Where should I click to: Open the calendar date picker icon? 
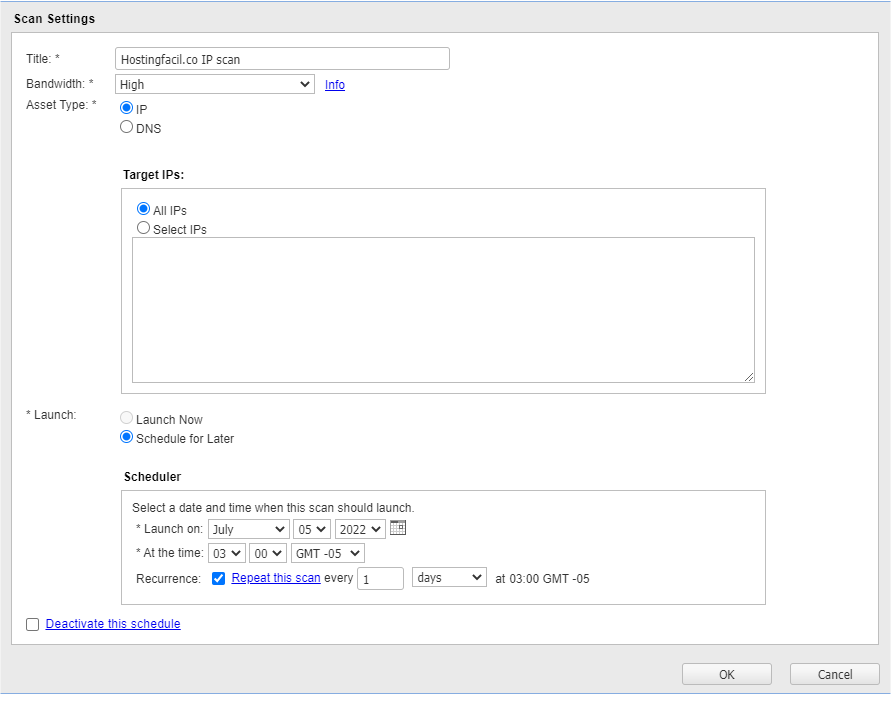coord(398,528)
